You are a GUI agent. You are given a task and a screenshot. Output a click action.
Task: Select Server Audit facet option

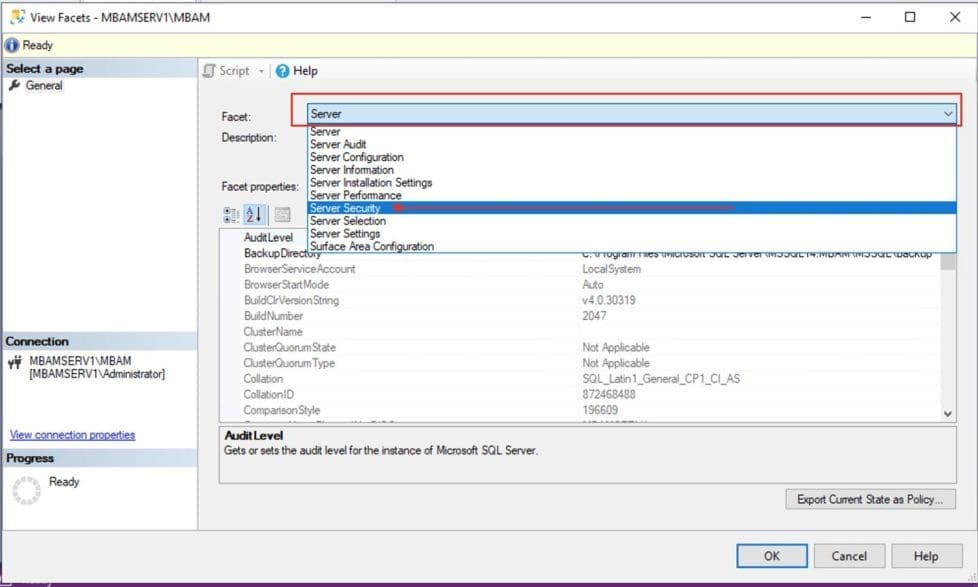click(338, 144)
